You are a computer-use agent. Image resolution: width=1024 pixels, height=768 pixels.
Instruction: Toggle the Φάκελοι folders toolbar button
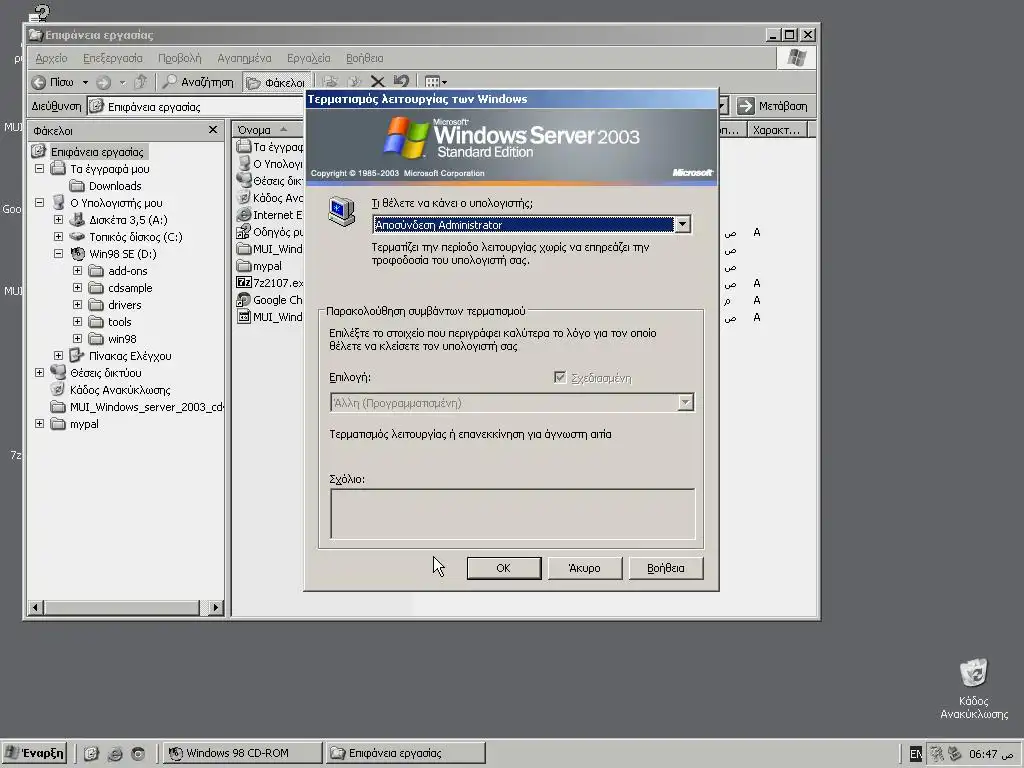(275, 82)
